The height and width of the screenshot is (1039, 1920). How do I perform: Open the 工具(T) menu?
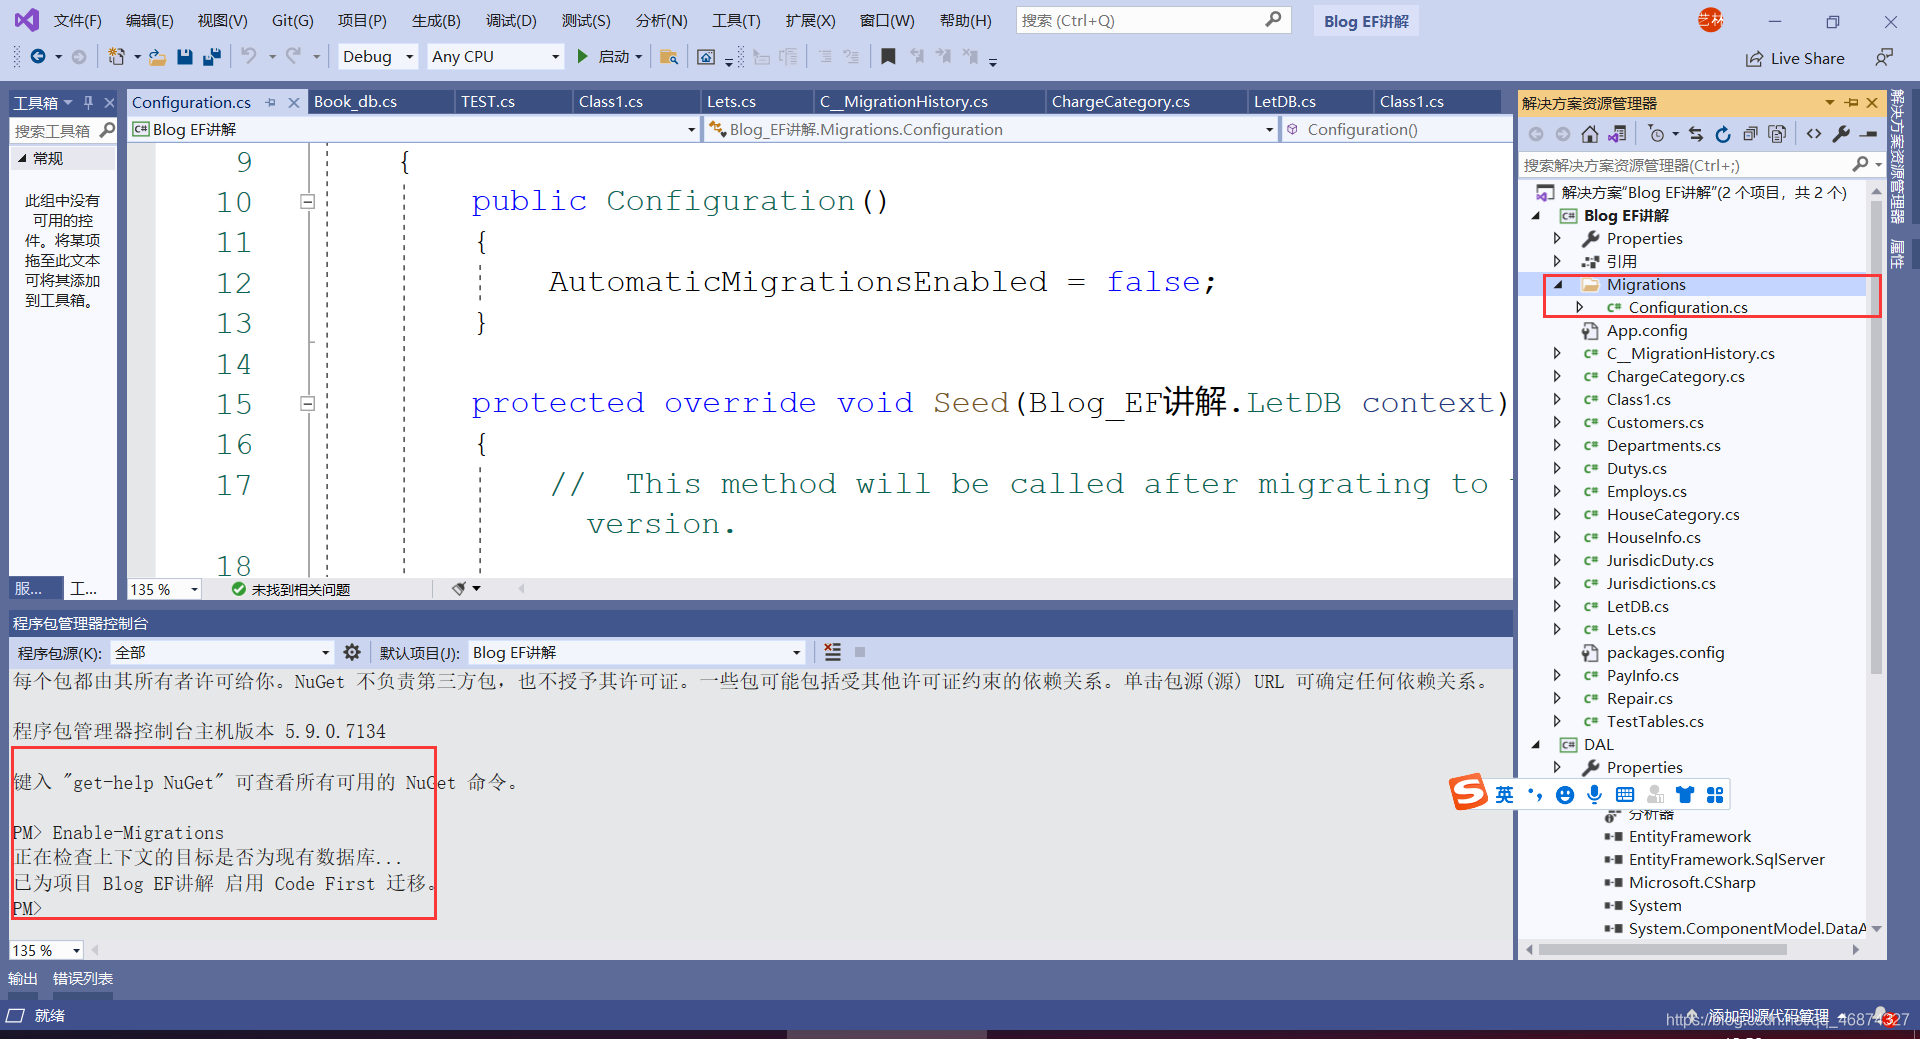[736, 20]
